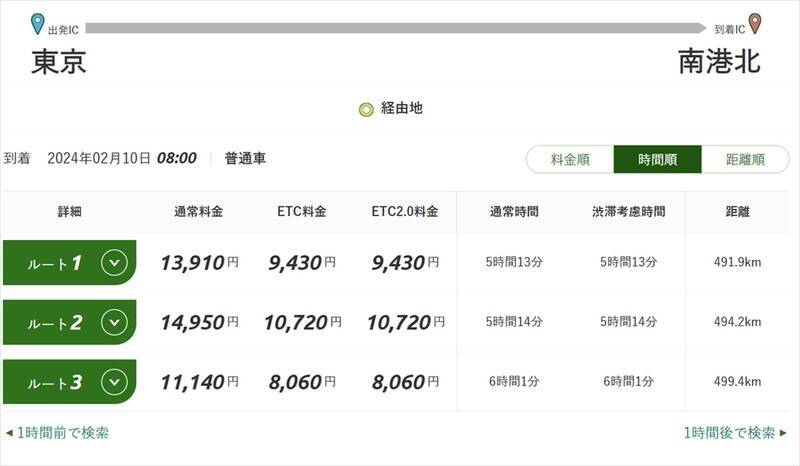Click chevron icon on Route 3

(x=115, y=381)
